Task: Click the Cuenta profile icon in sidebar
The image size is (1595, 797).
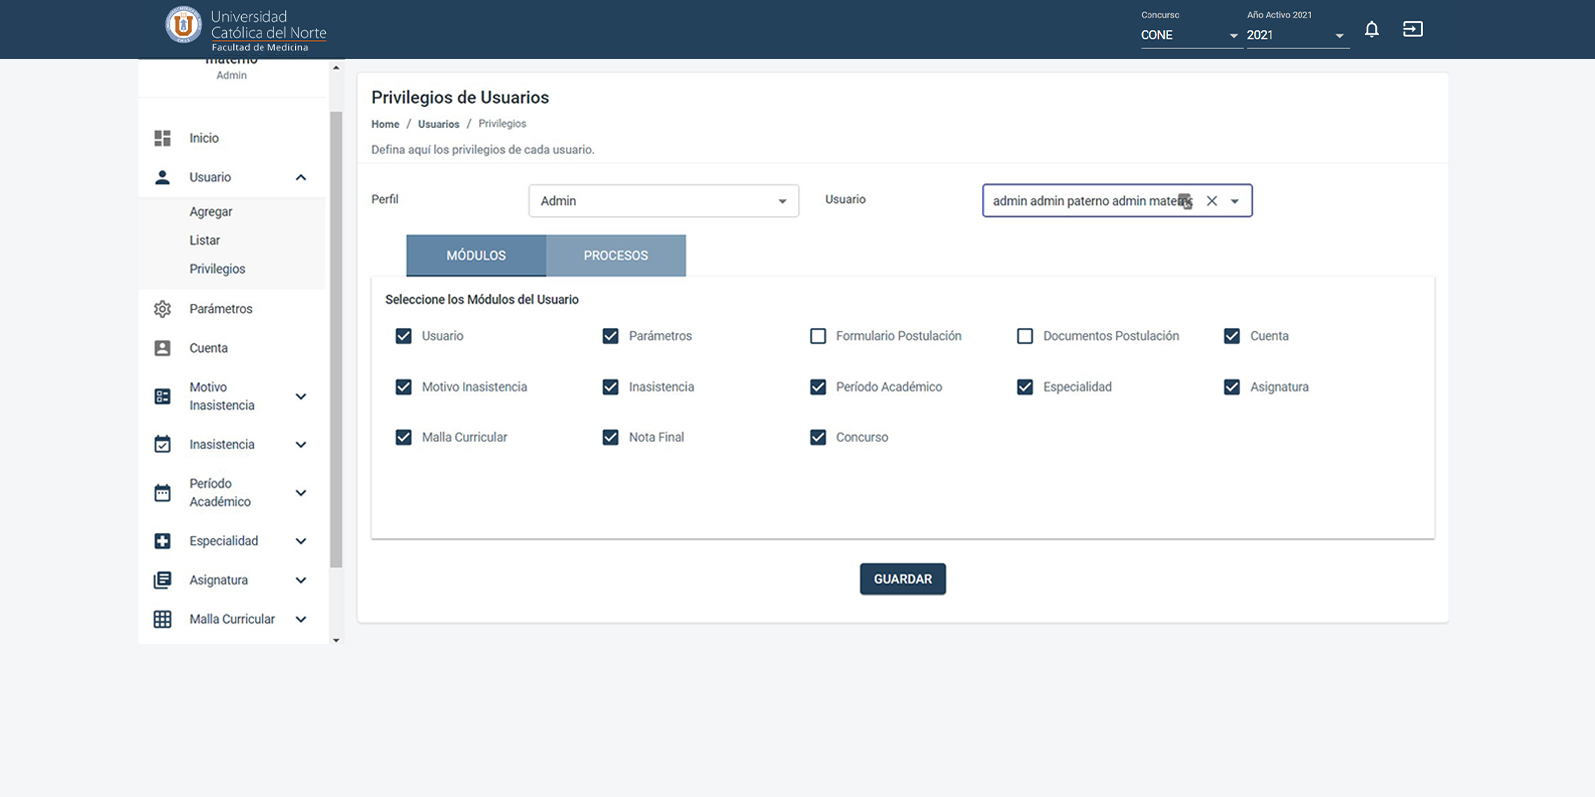Action: [162, 348]
